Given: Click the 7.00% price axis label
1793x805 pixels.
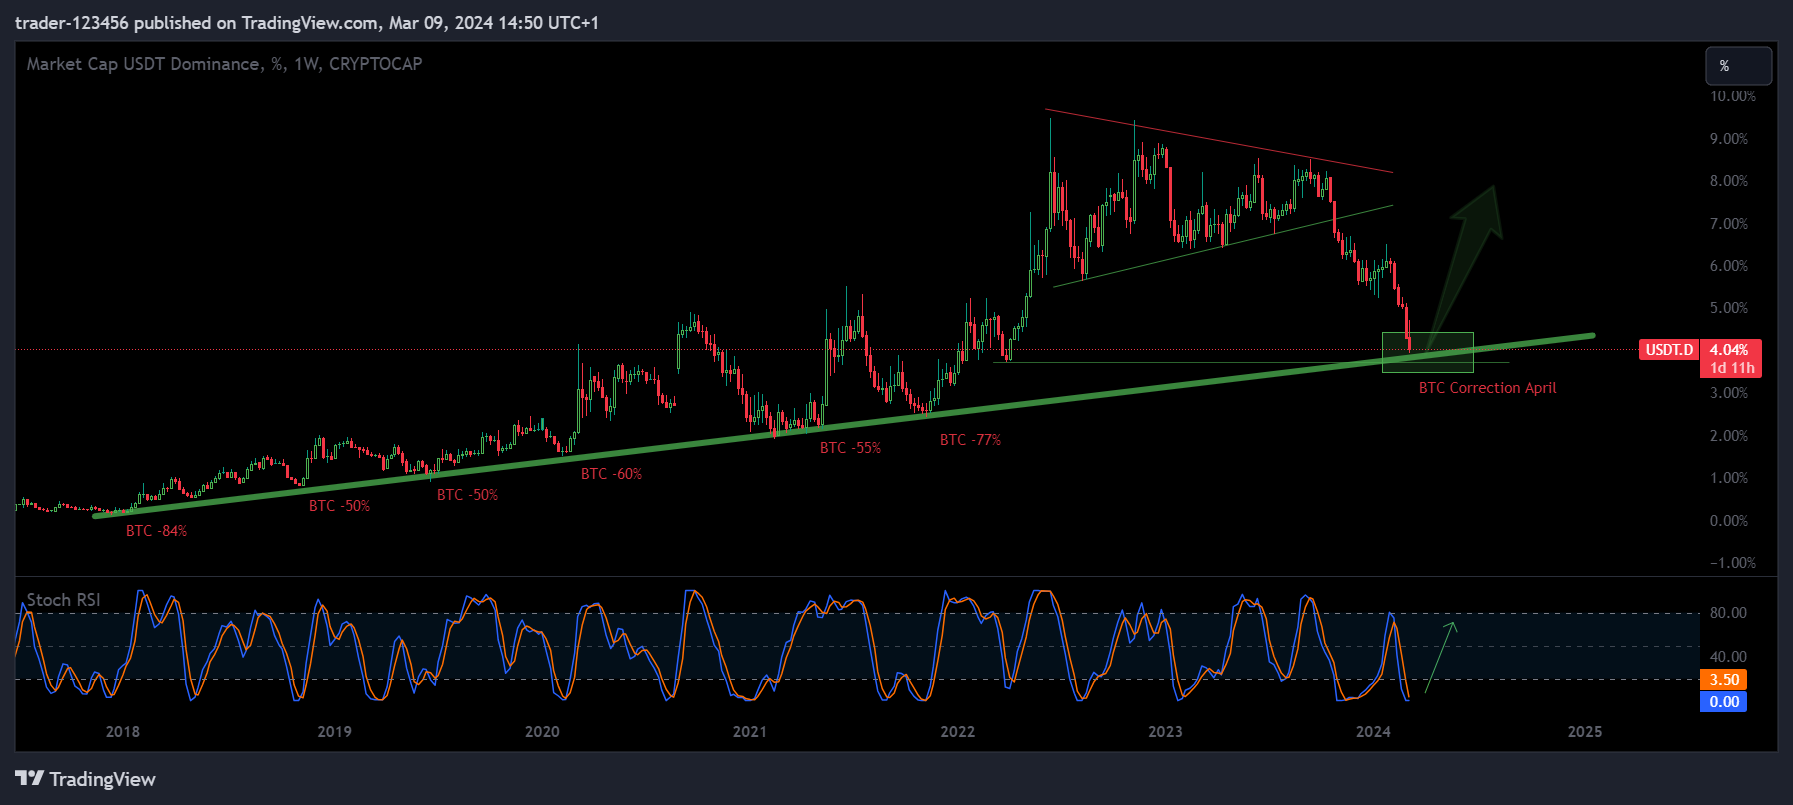Looking at the screenshot, I should [1729, 224].
